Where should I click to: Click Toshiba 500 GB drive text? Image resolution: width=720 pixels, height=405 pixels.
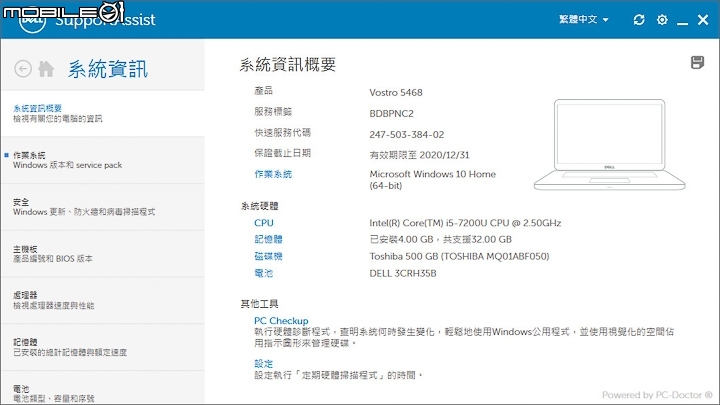click(459, 256)
